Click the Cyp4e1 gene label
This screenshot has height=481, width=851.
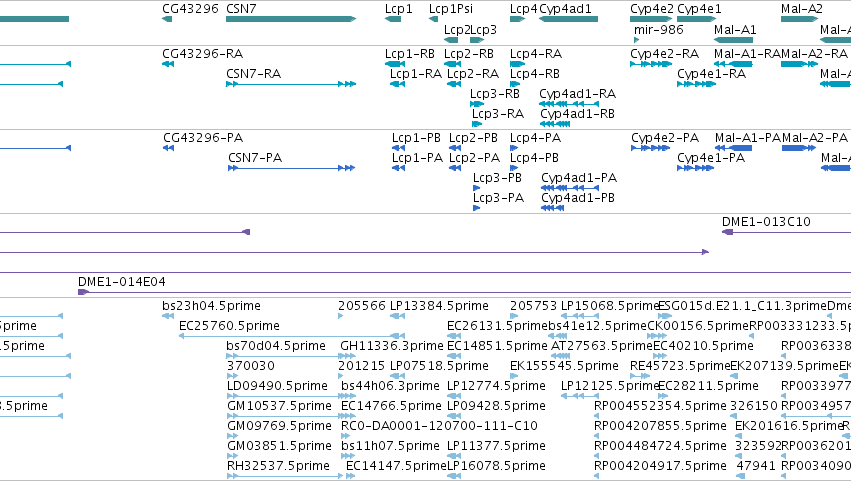[699, 9]
